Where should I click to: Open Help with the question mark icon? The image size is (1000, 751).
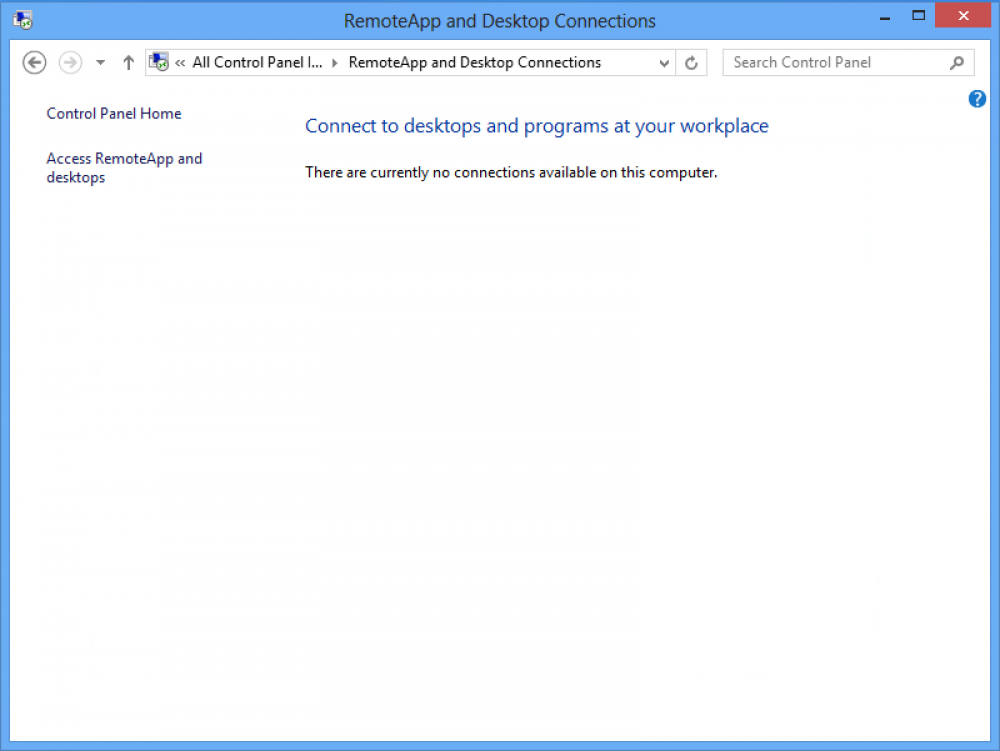[977, 99]
